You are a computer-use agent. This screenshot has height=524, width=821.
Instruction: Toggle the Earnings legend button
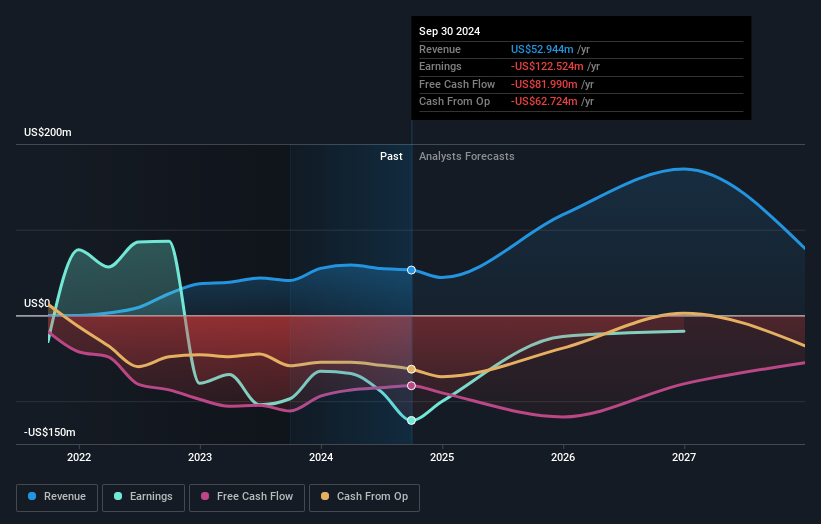pyautogui.click(x=143, y=497)
